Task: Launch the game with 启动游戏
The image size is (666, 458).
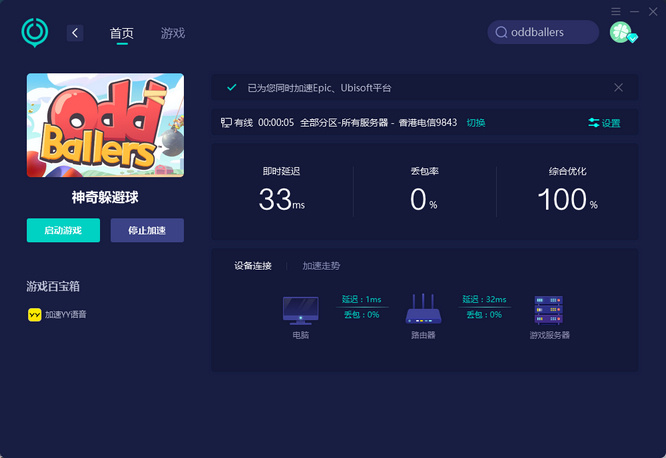Action: (63, 230)
